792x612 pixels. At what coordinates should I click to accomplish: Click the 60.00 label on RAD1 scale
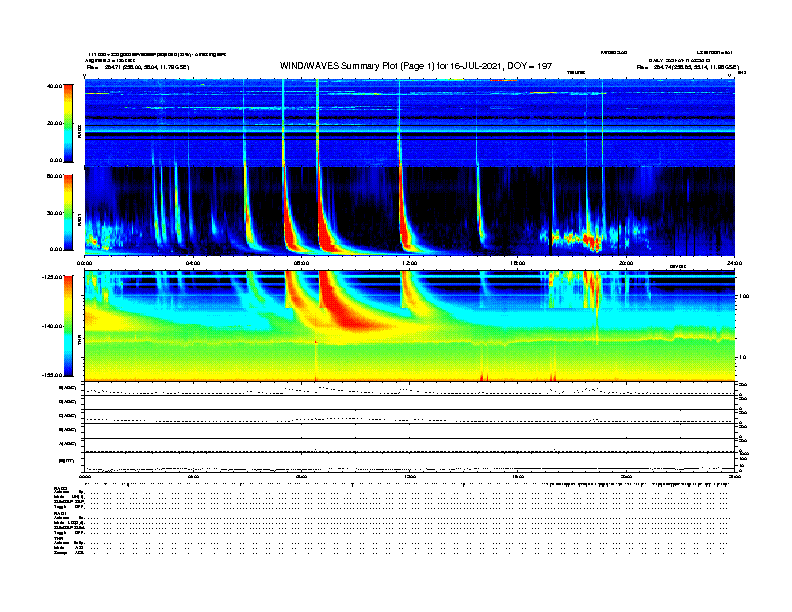(54, 176)
